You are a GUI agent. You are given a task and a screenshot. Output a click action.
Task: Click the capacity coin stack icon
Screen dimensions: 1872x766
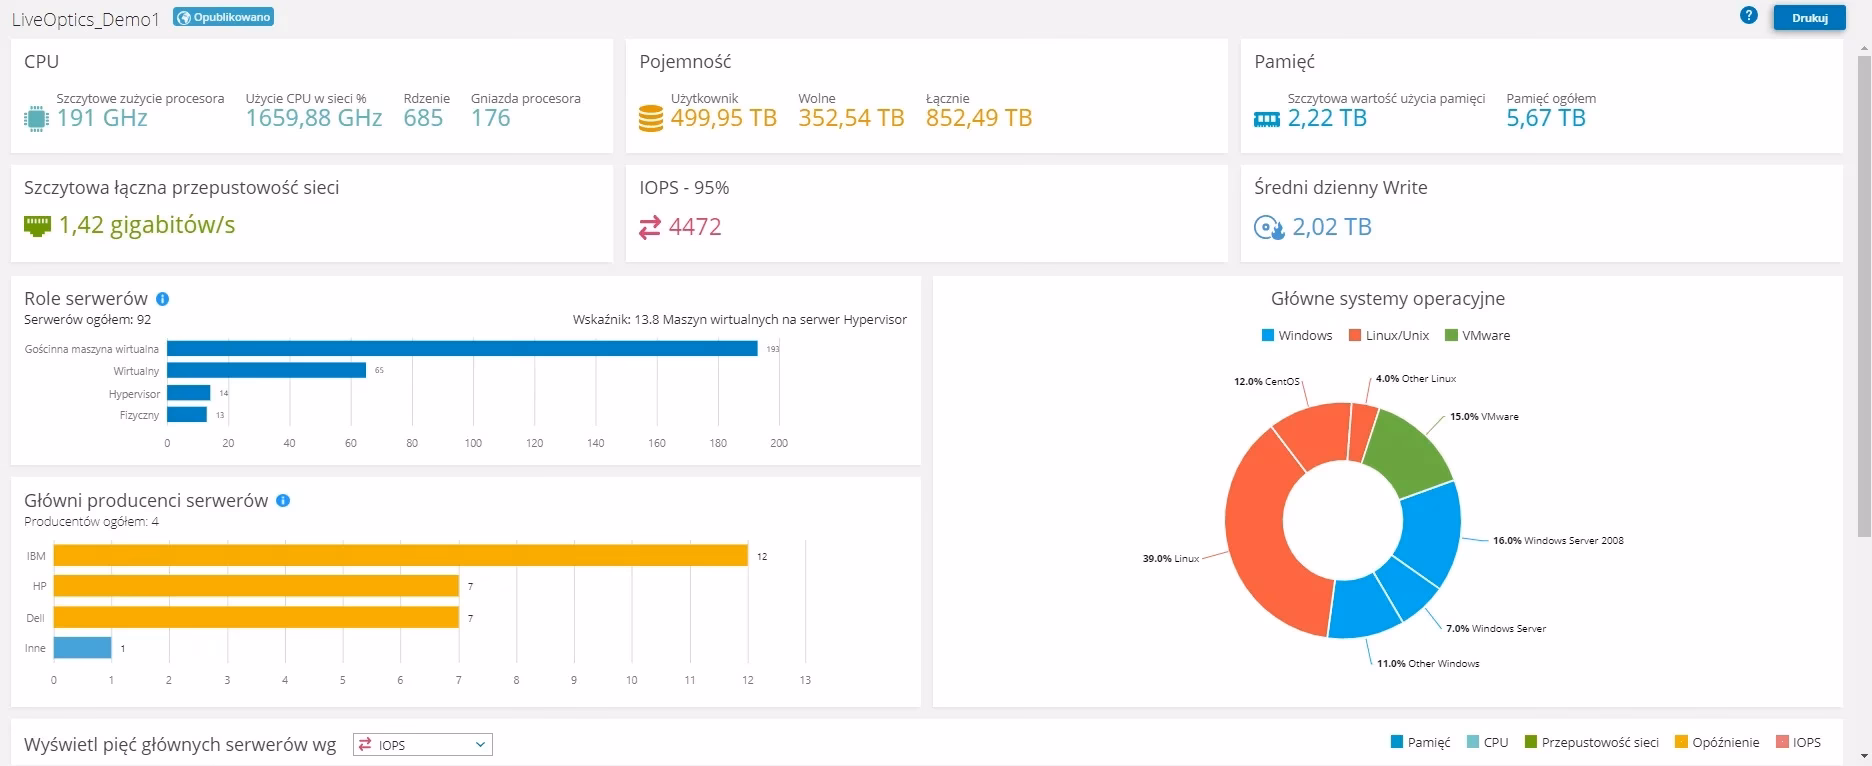coord(651,119)
